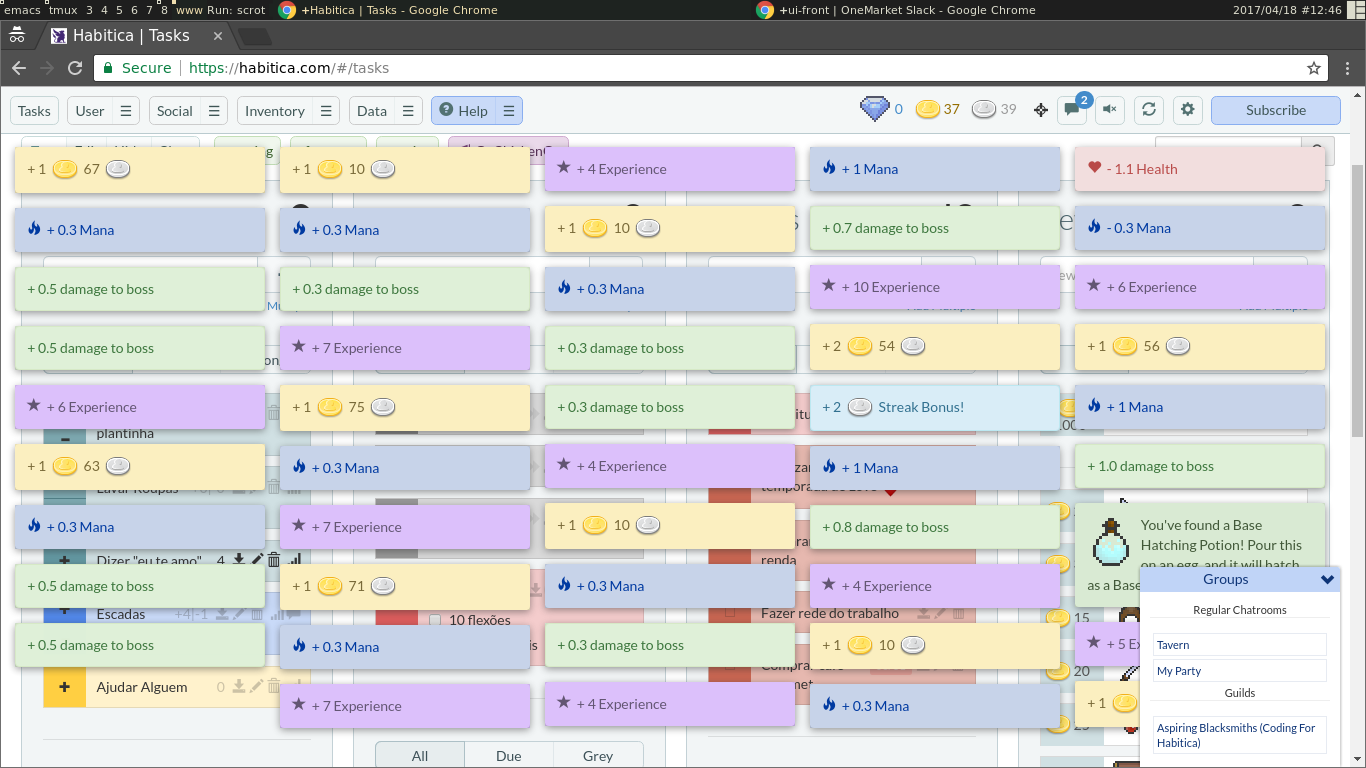Open hamburger dropdown next to Inventory
This screenshot has height=768, width=1366.
click(x=326, y=111)
